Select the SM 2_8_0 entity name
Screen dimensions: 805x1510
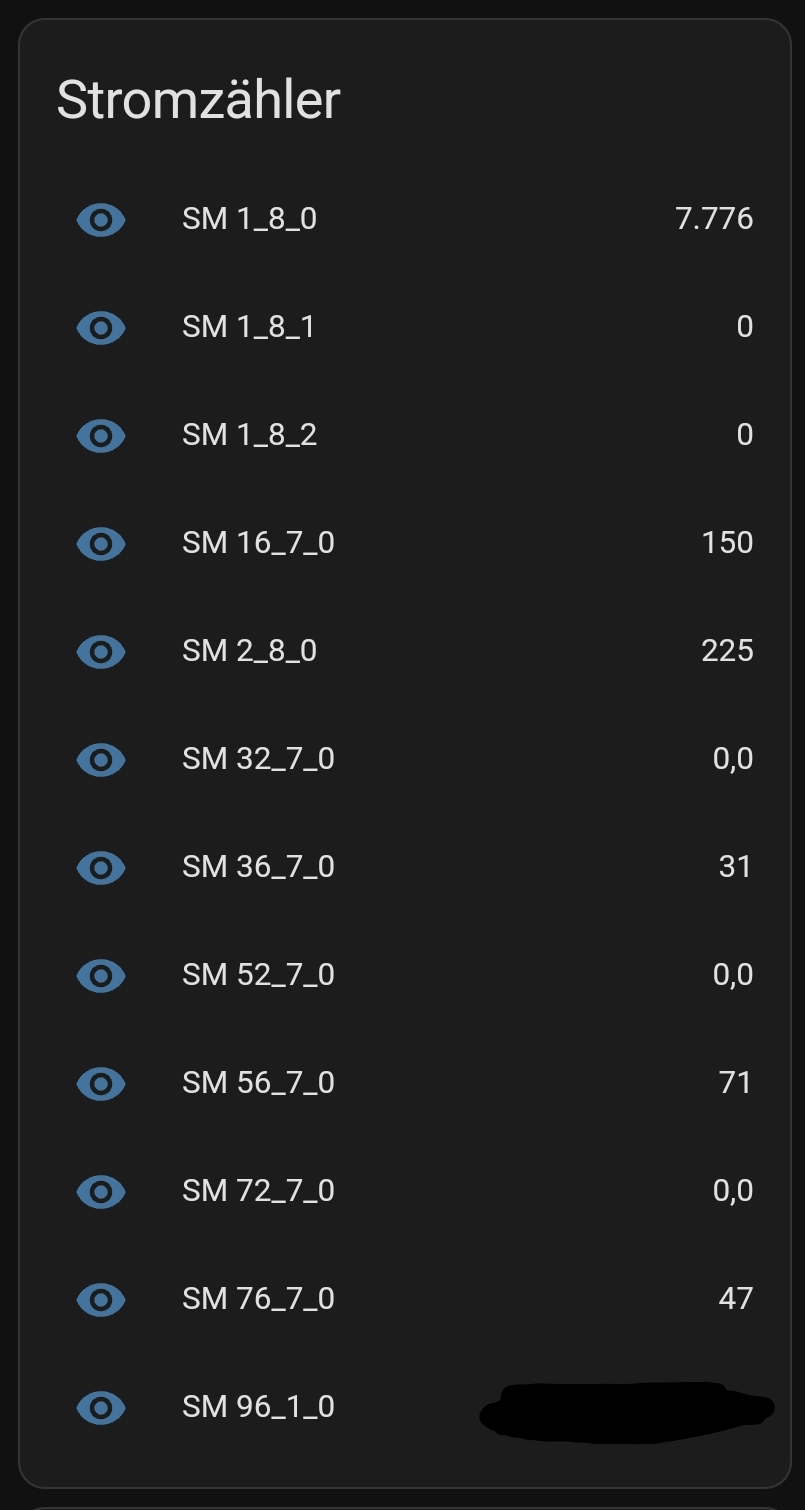click(x=249, y=651)
